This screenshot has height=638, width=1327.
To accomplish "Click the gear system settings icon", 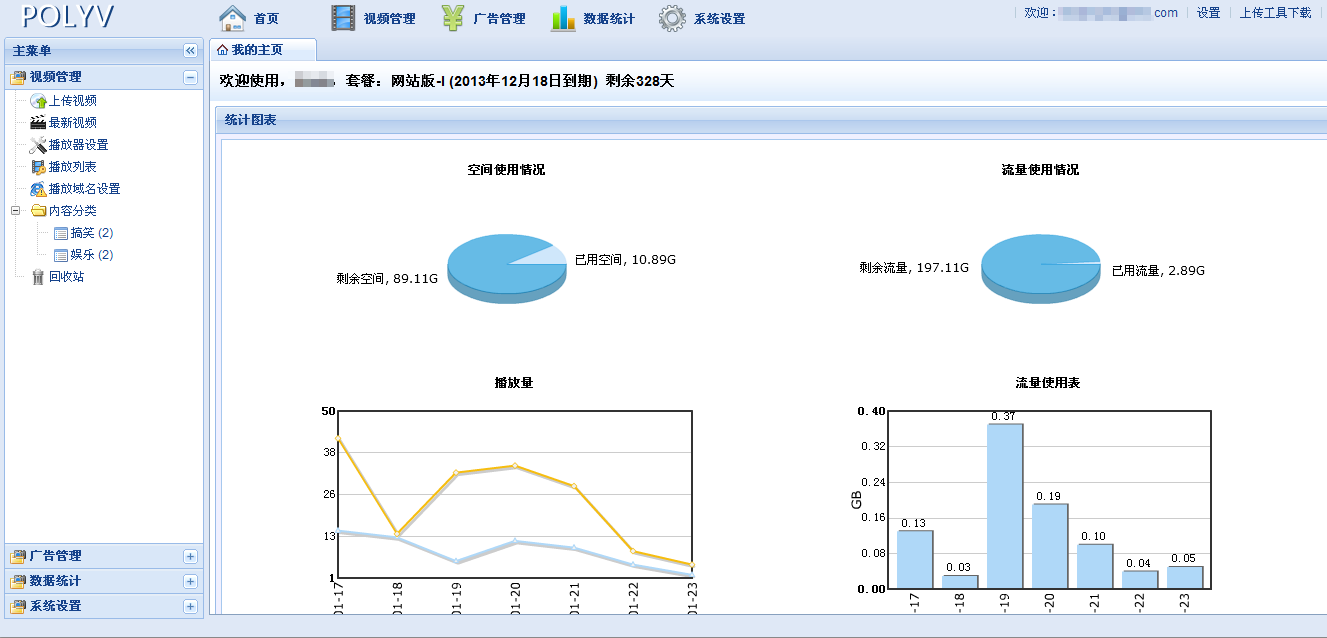I will [x=672, y=18].
